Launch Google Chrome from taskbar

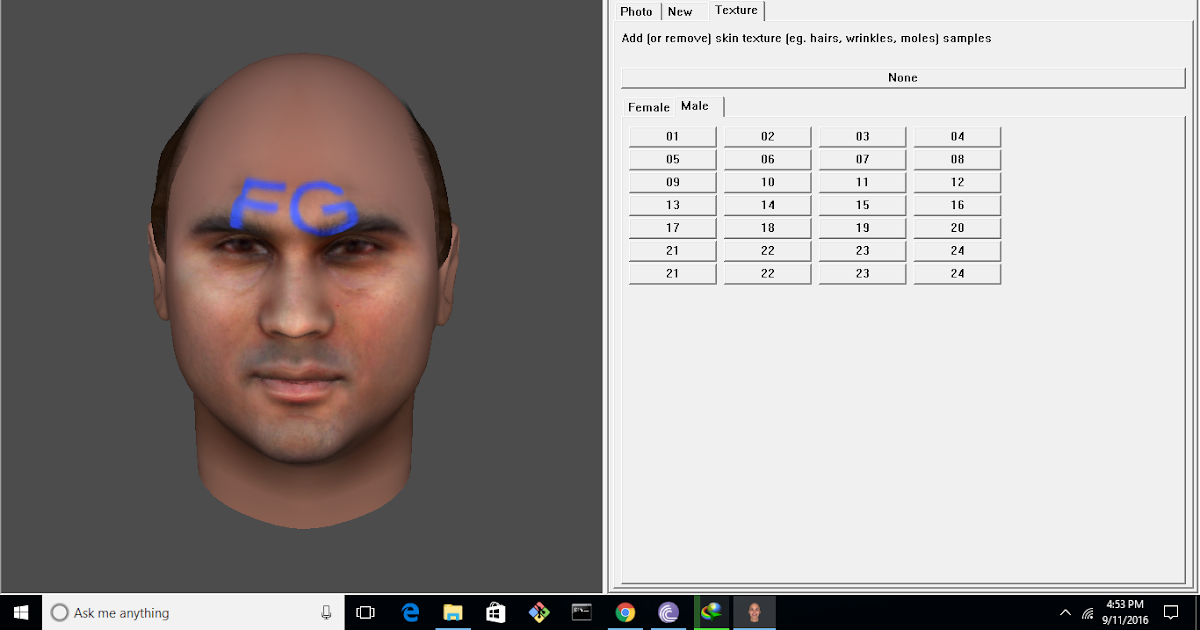point(624,612)
